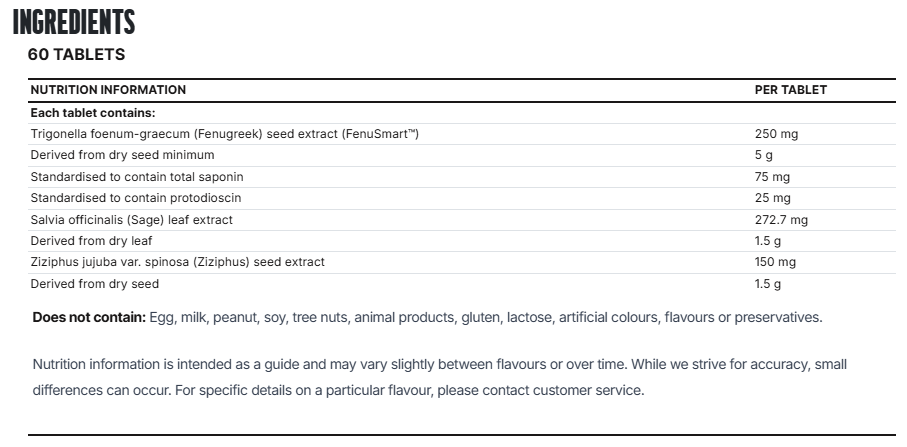Select the 150 mg Ziziphus value
Image resolution: width=907 pixels, height=447 pixels.
click(x=775, y=262)
